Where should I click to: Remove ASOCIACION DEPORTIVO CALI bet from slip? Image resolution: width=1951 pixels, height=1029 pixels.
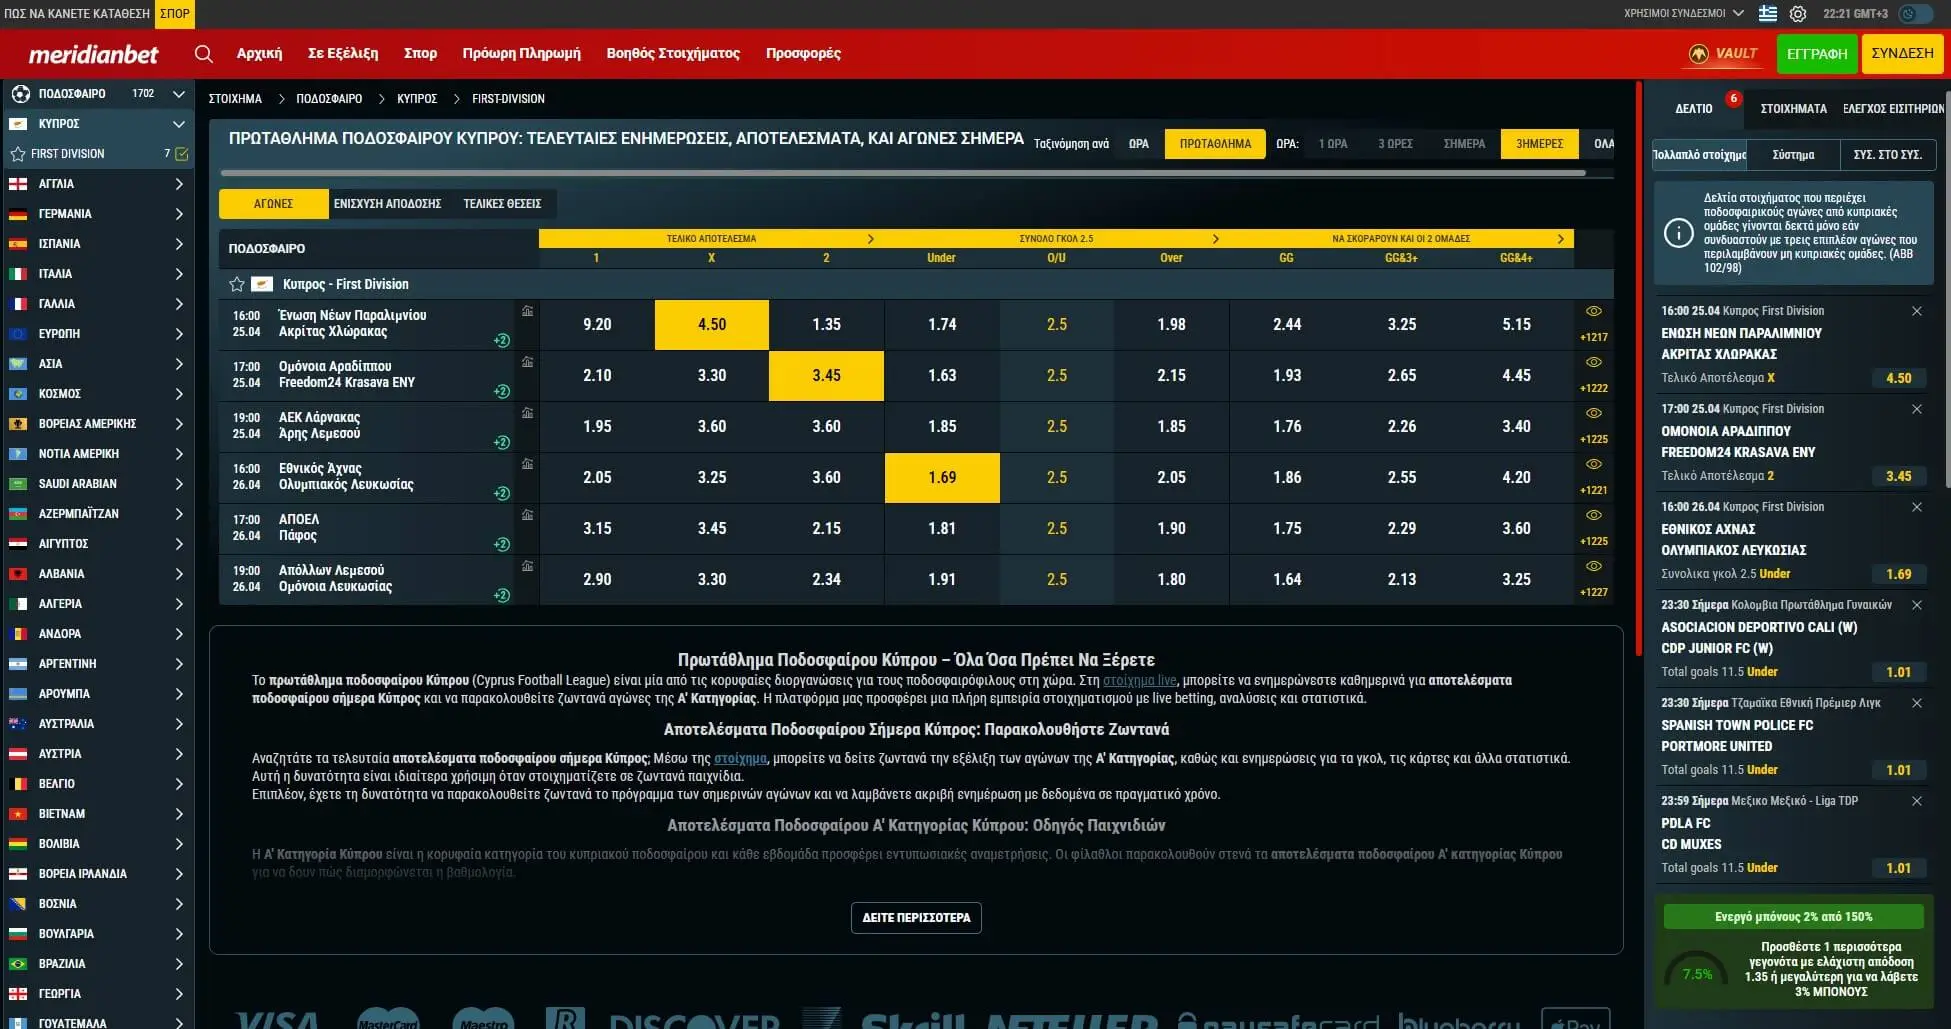tap(1917, 605)
